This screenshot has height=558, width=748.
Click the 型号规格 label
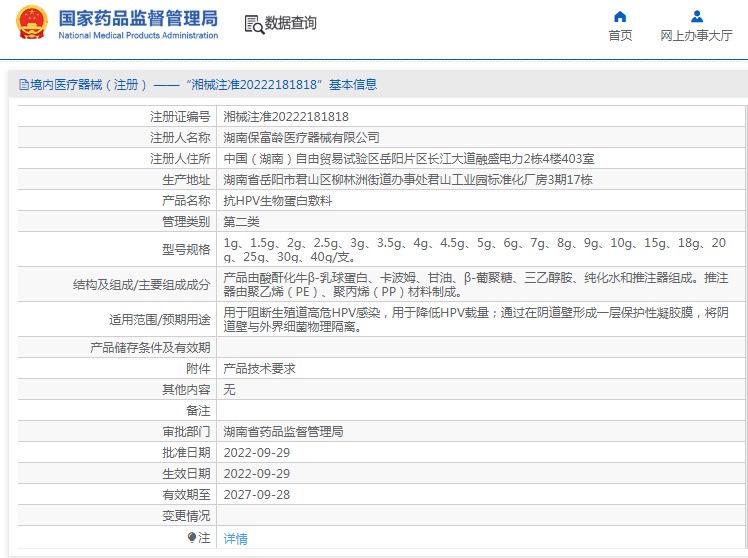186,249
